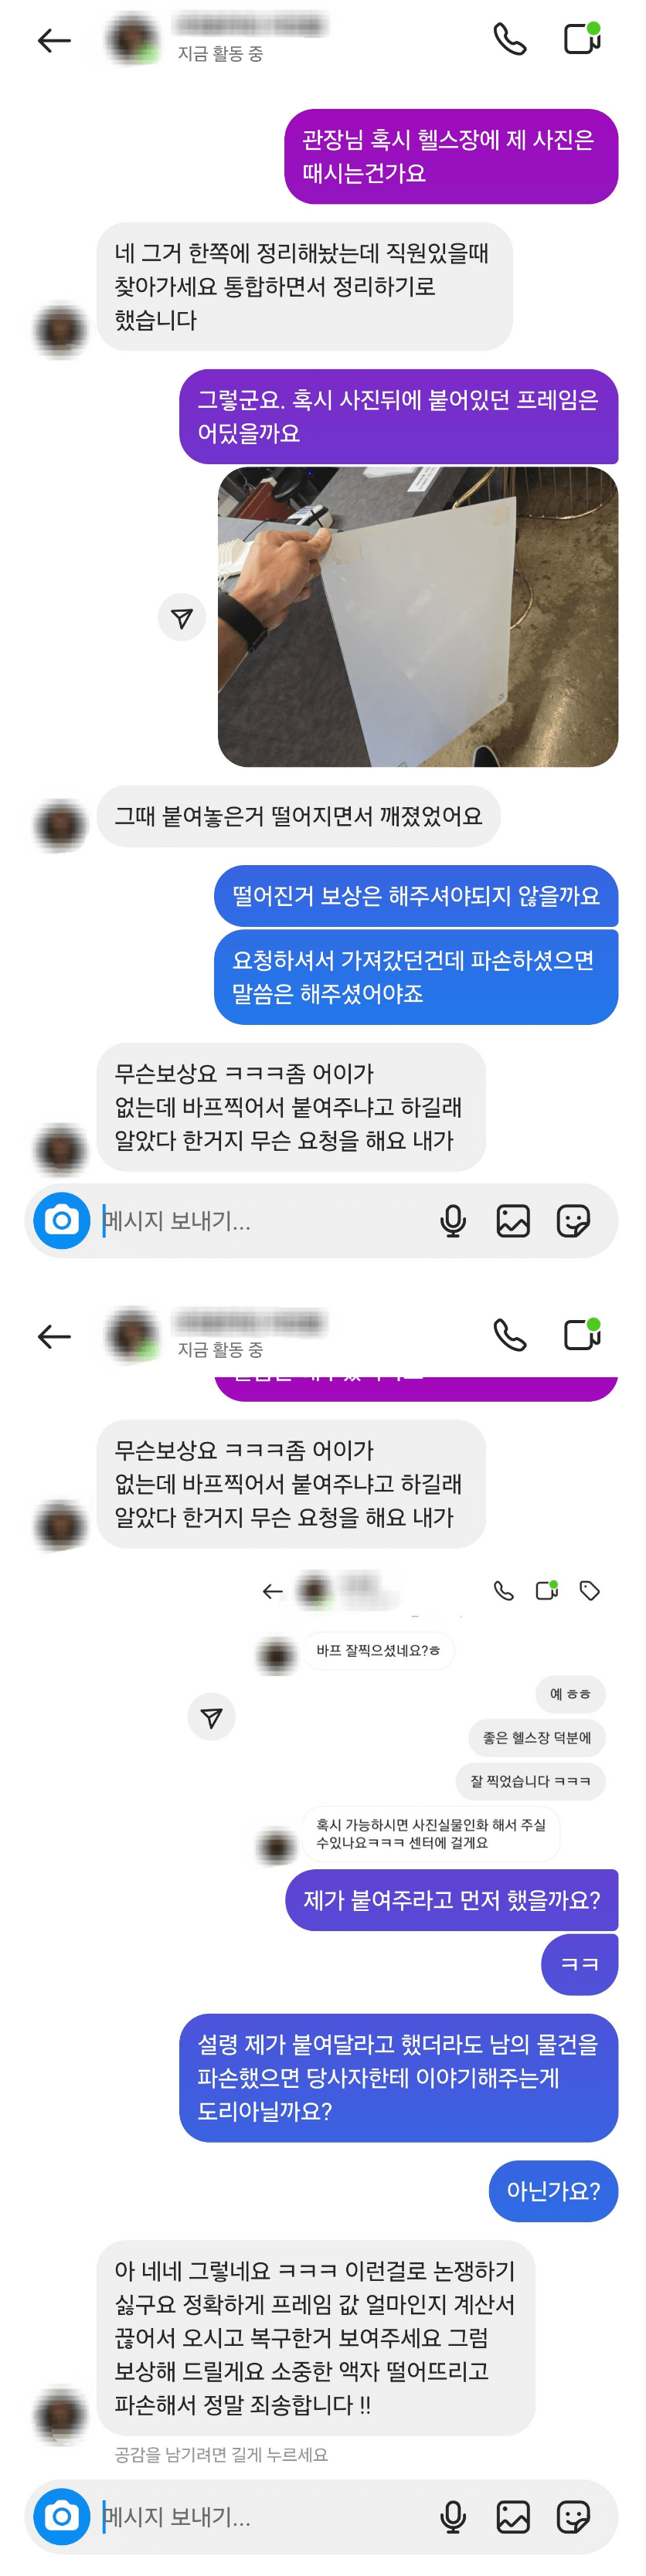Screen dimensions: 646x2576
Task: Open sticker icon in bottom message bar
Action: tap(573, 2516)
